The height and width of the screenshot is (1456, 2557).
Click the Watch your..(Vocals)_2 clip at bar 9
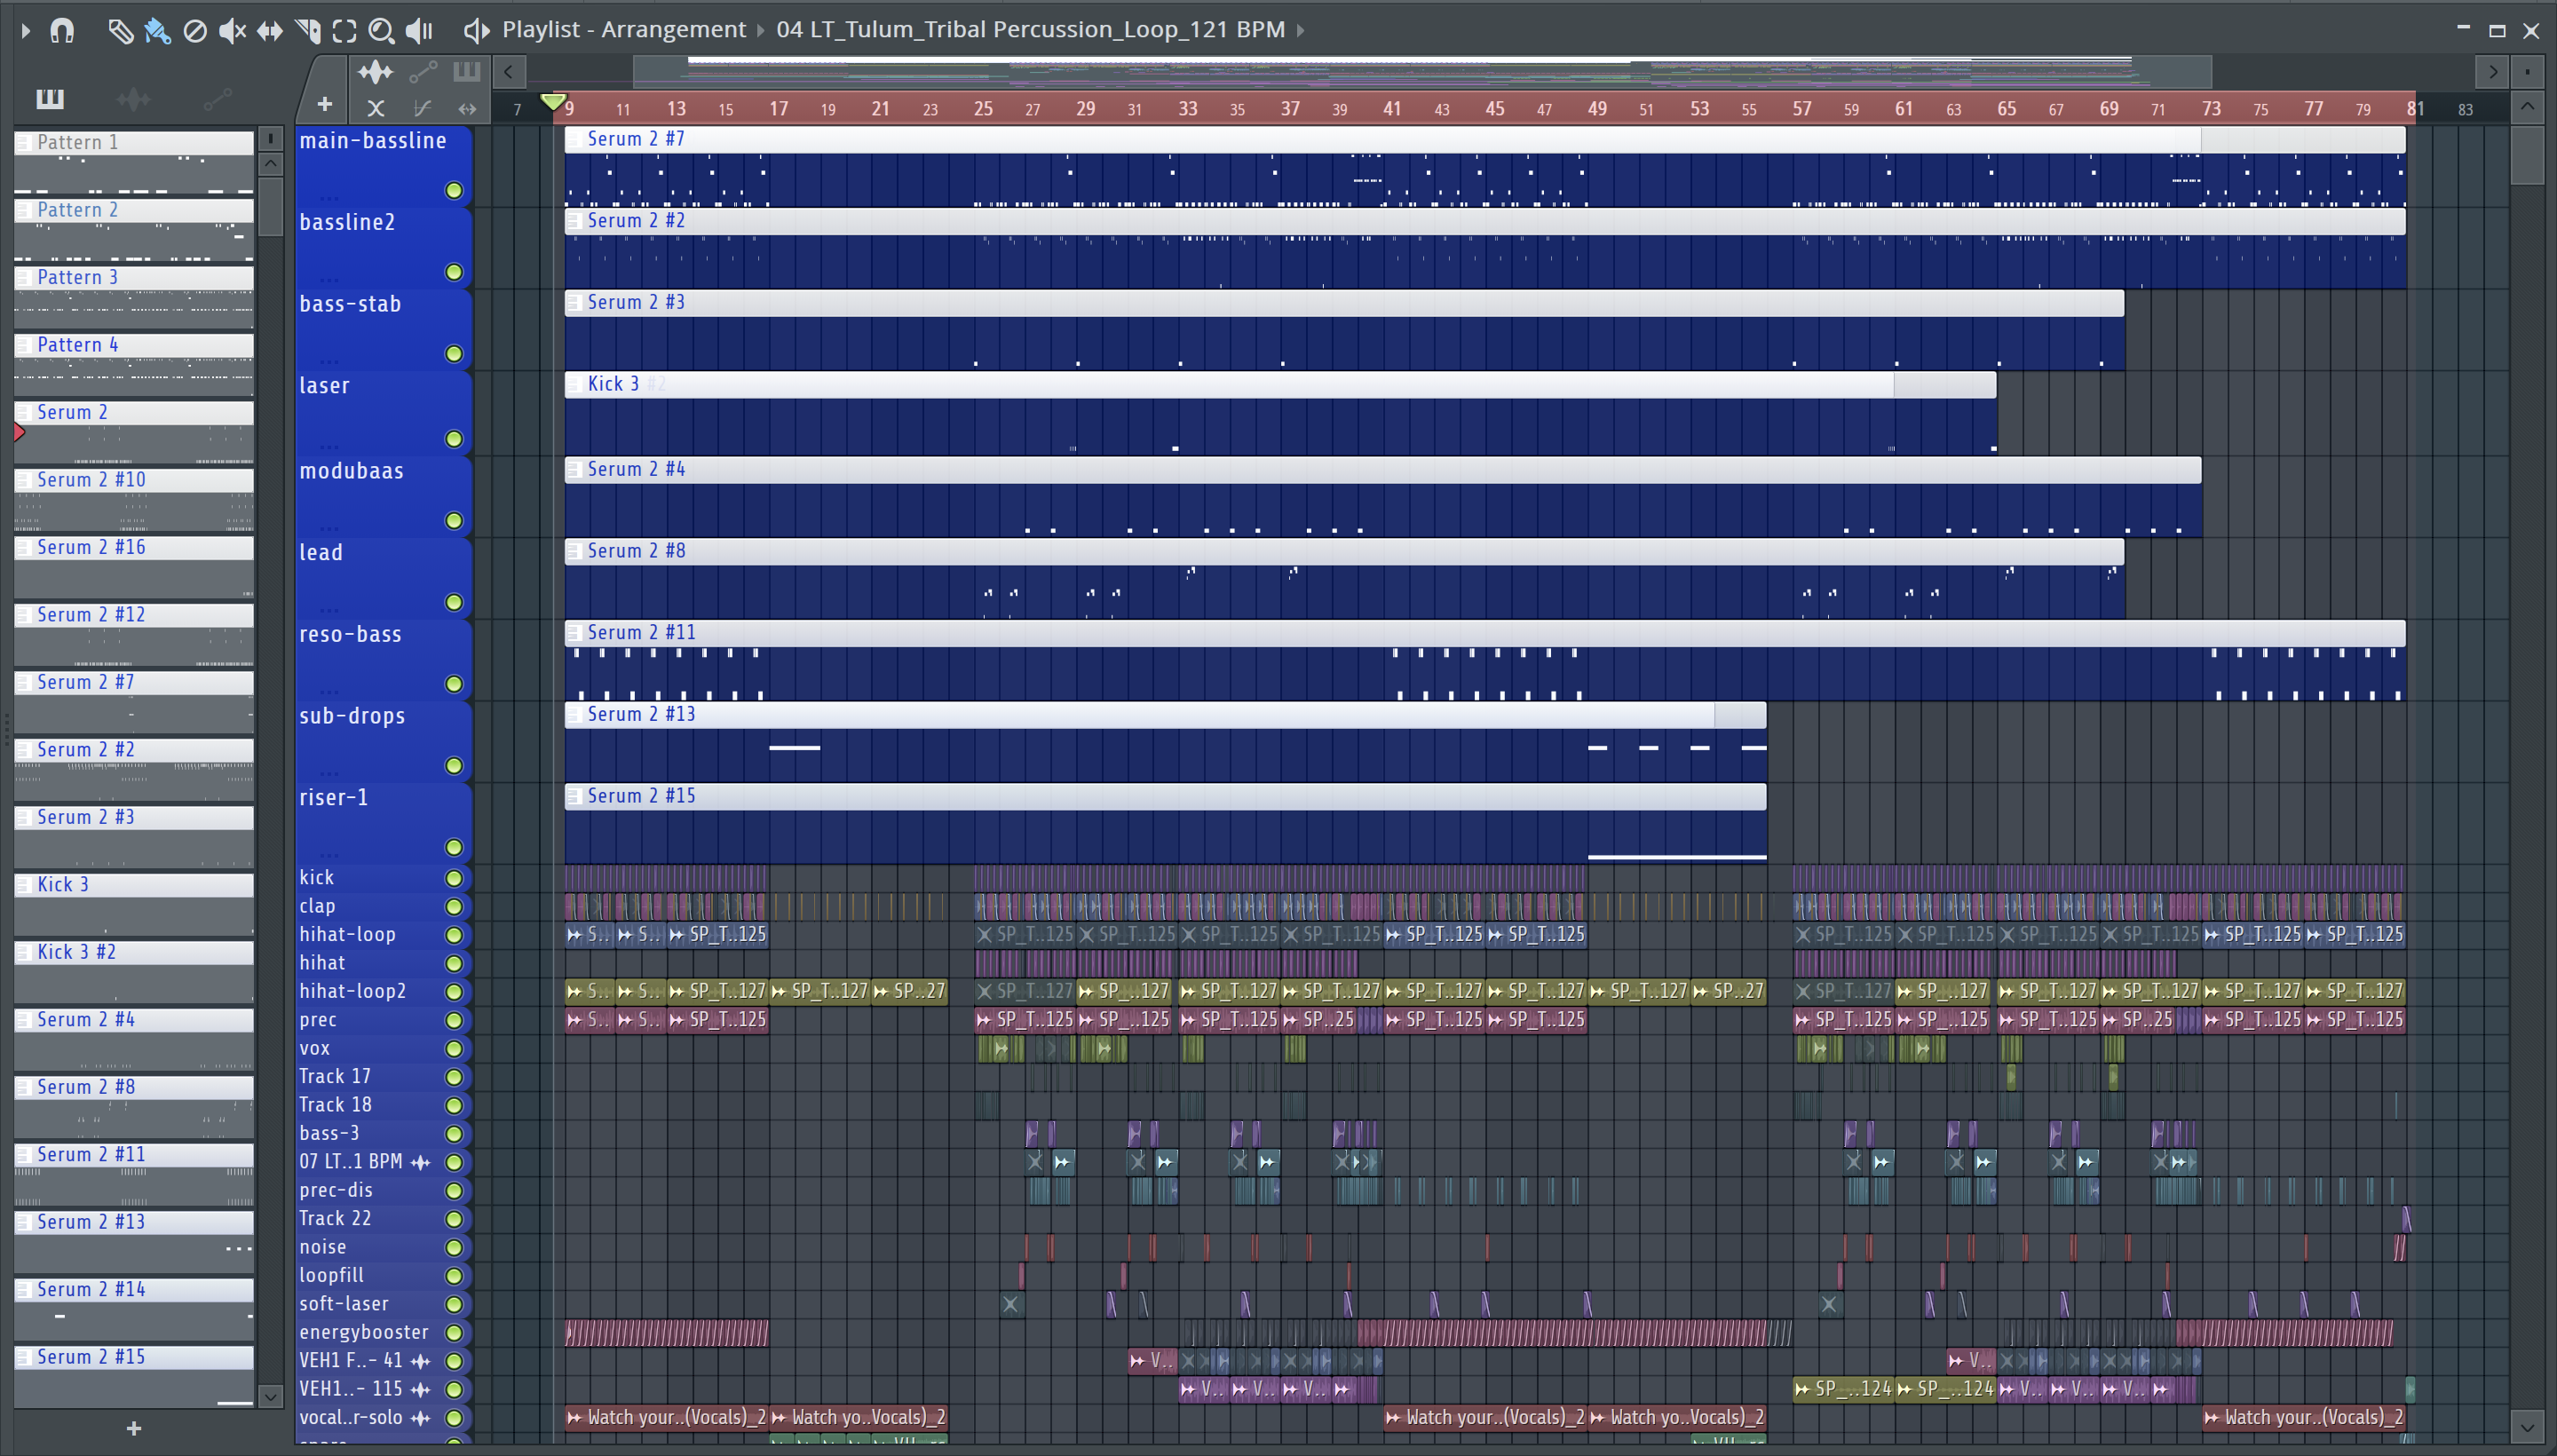tap(667, 1418)
